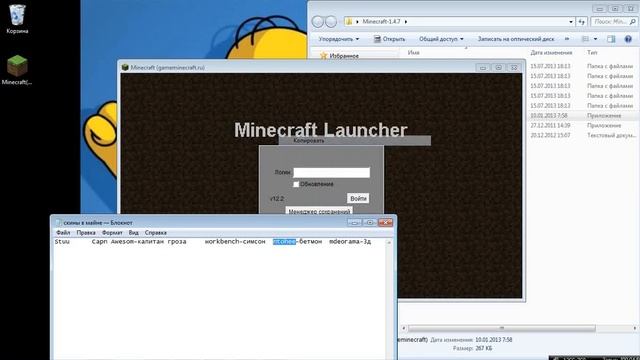The image size is (640, 360).
Task: Click the word workbench-симсон in Notepad
Action: click(235, 242)
